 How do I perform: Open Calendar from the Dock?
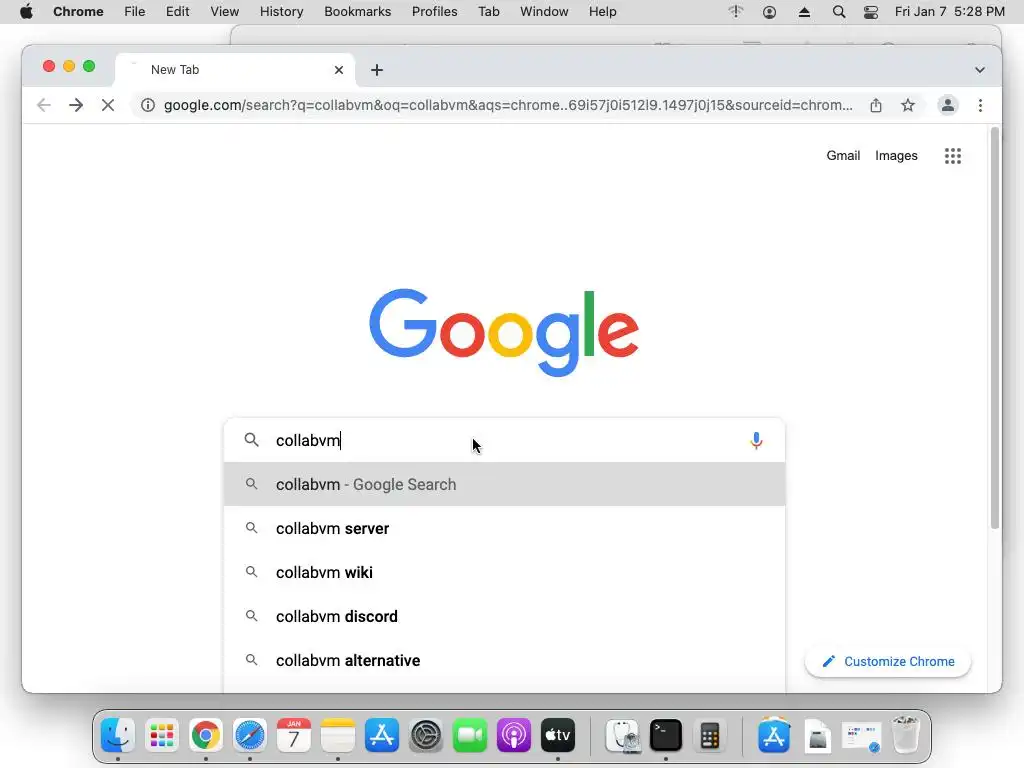point(294,735)
